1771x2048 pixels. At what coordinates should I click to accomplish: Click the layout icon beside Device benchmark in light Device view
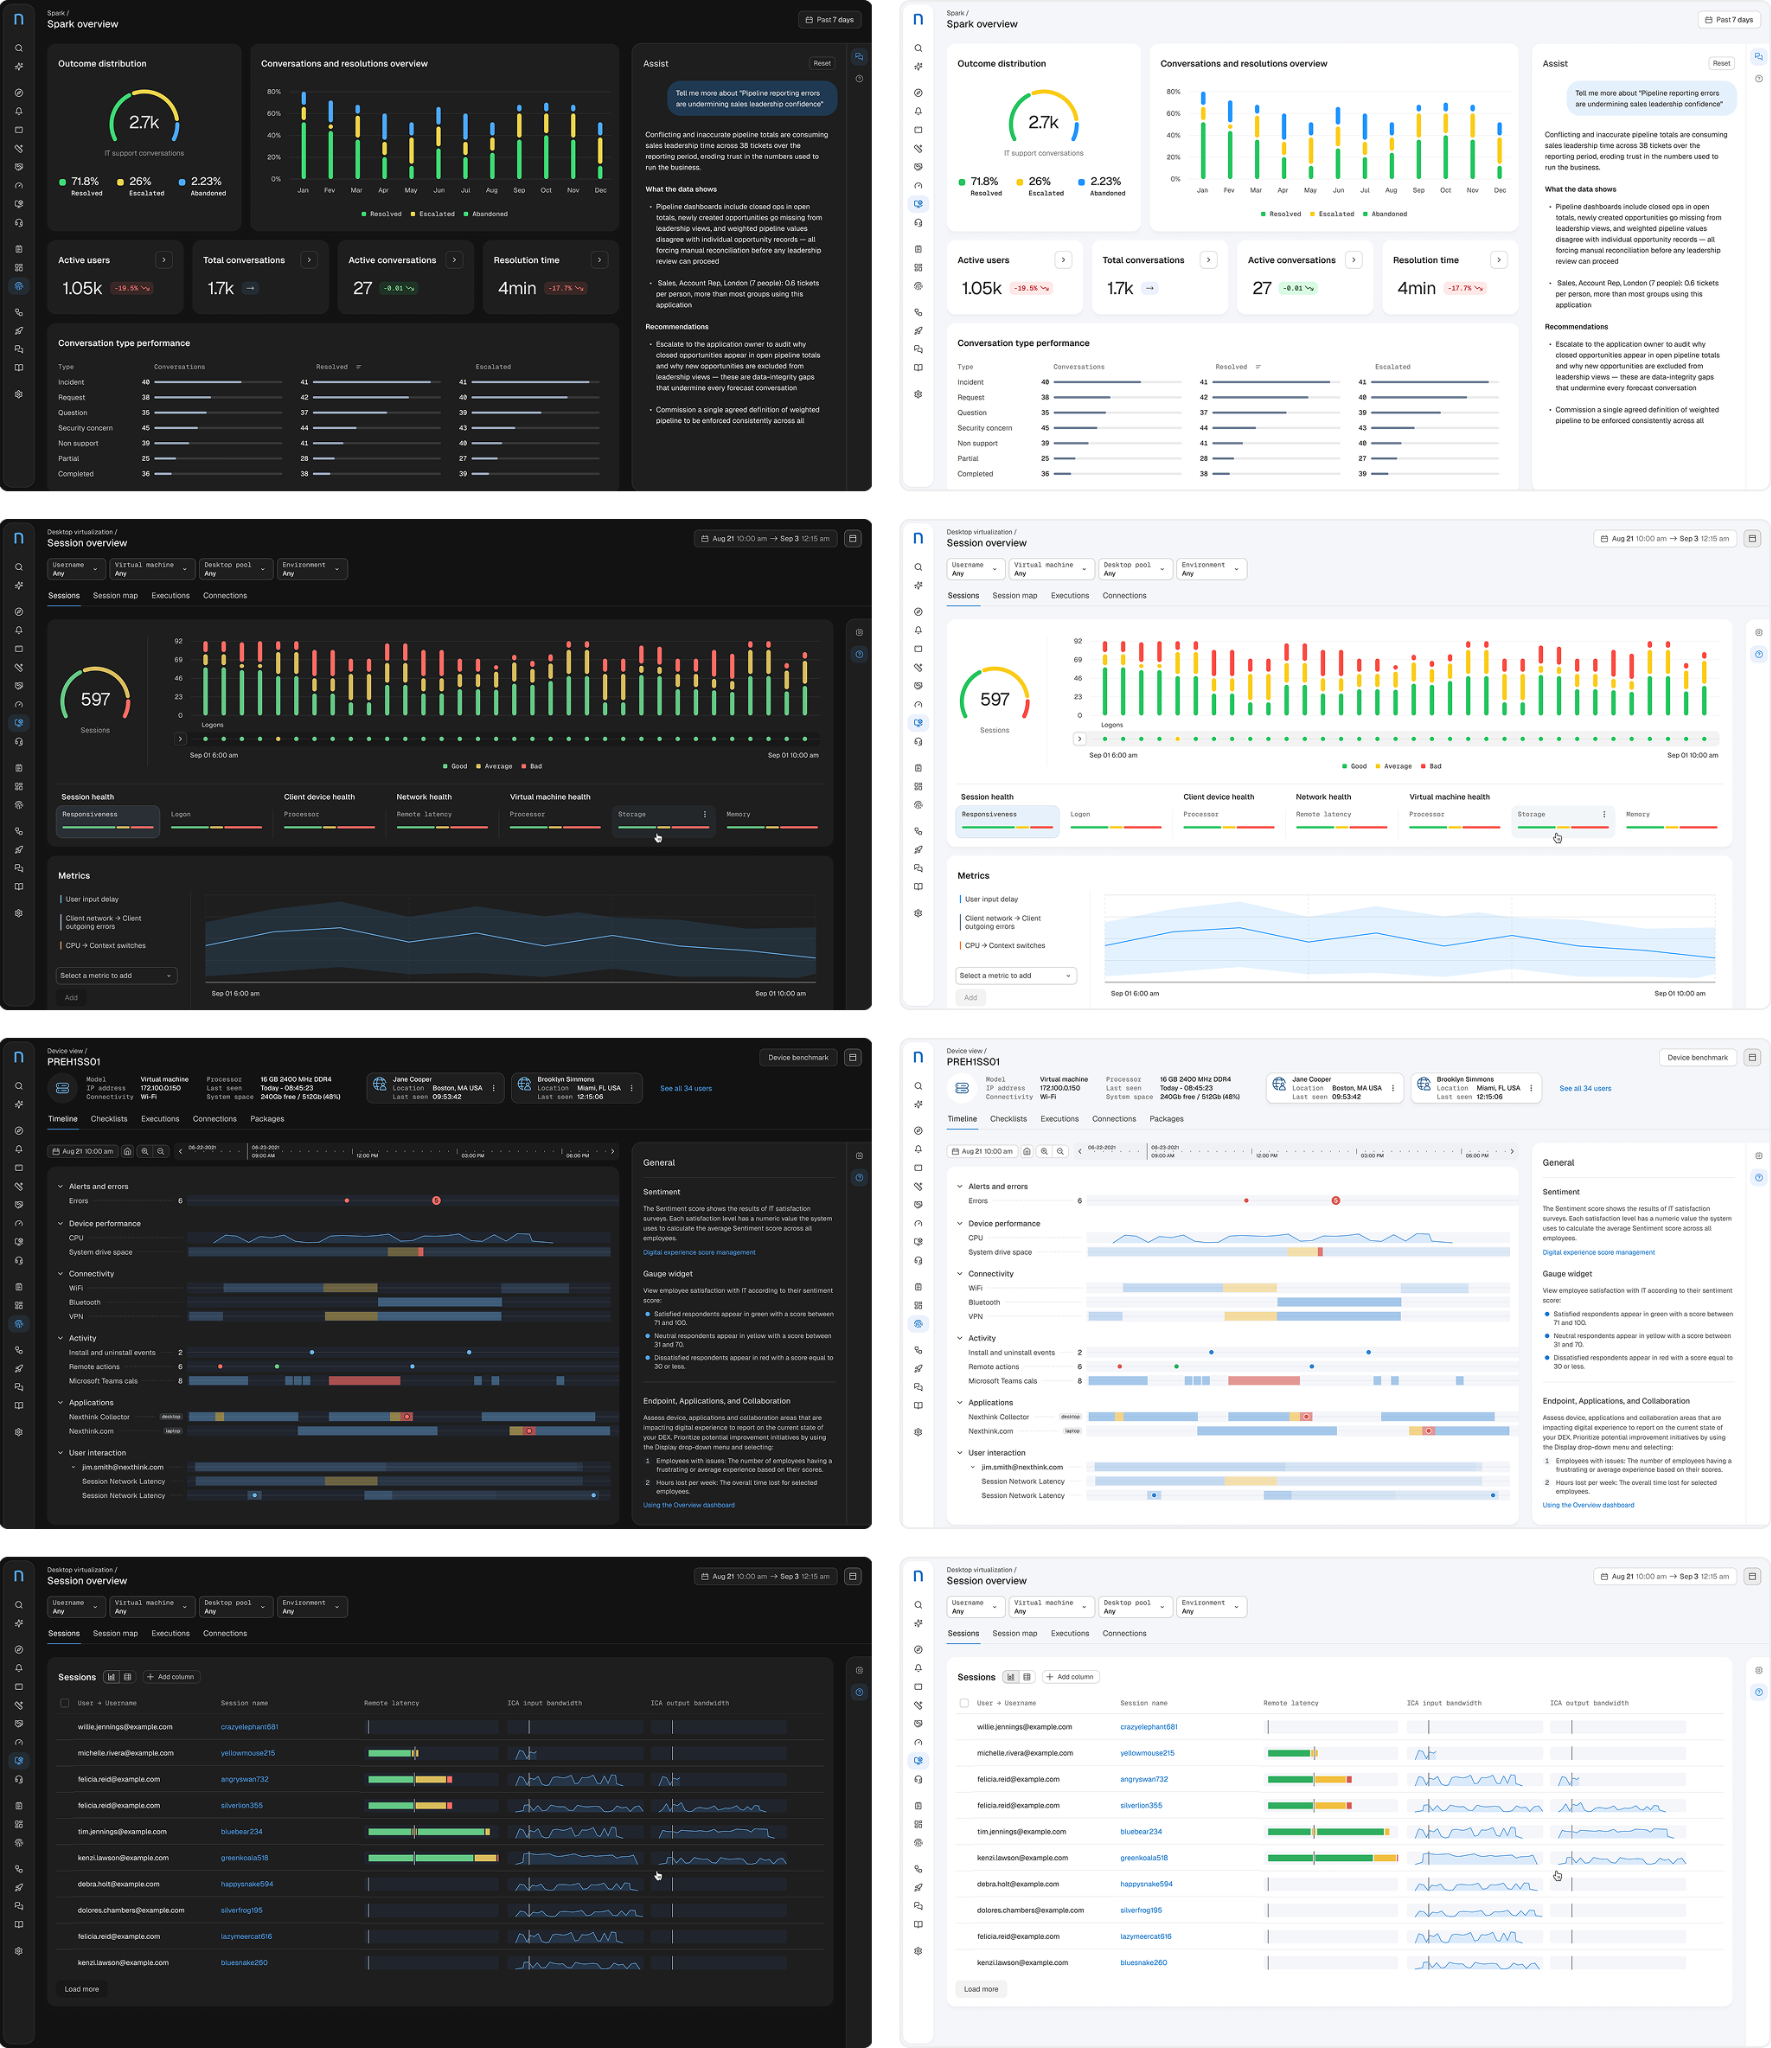(1752, 1057)
